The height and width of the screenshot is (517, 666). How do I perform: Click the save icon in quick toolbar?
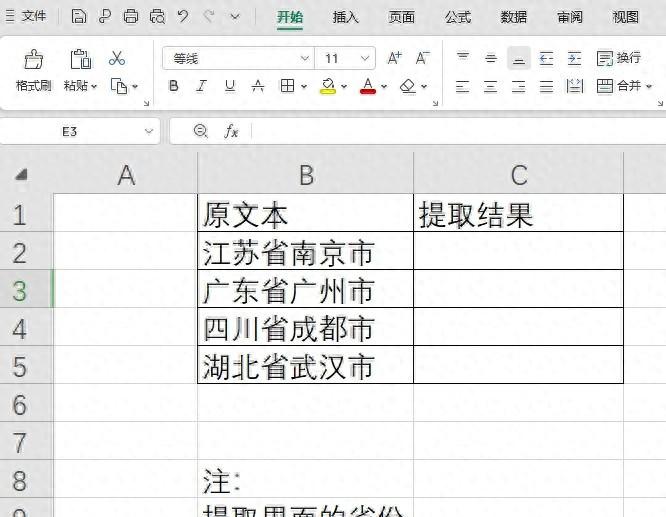(x=79, y=17)
